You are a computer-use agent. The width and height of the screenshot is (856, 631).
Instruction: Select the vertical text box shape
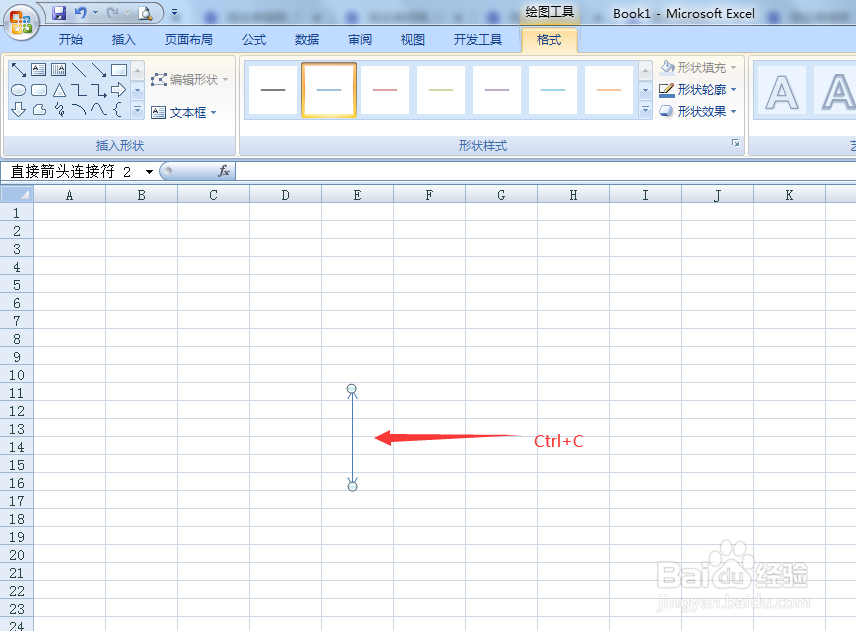pyautogui.click(x=58, y=69)
